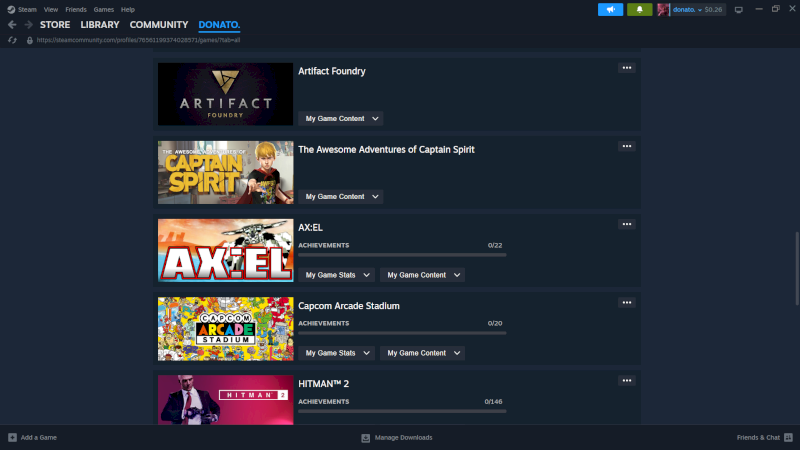
Task: Expand My Game Content for Captain Spirit
Action: 341,196
